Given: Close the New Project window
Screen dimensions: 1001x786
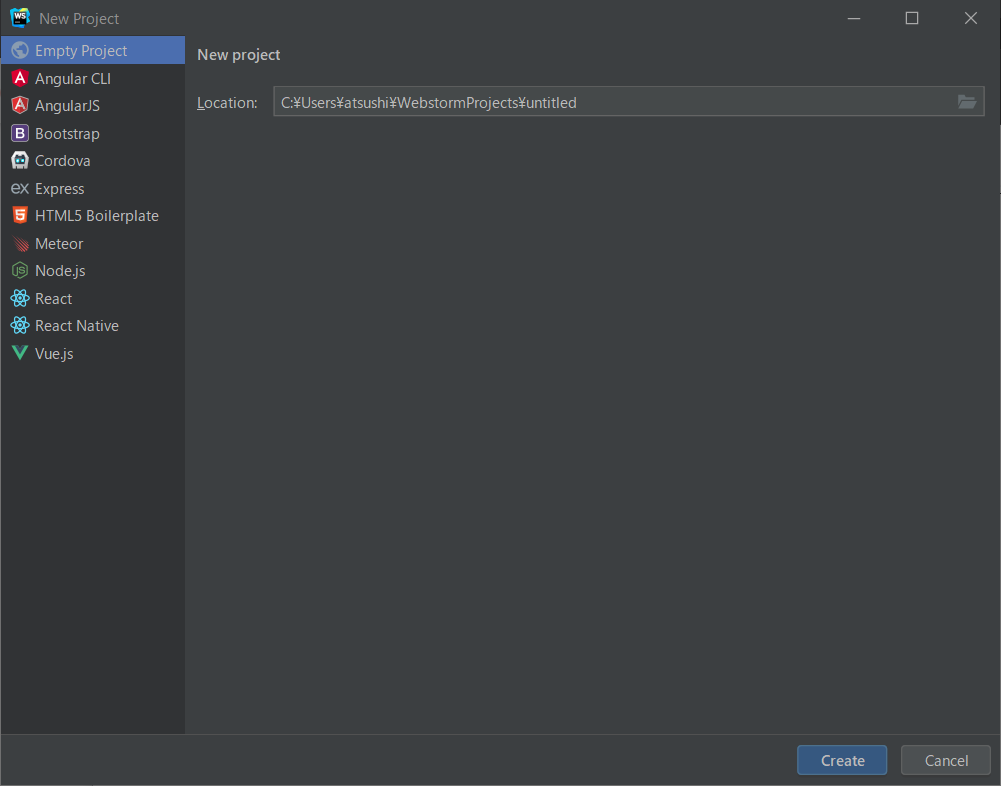Looking at the screenshot, I should point(970,19).
